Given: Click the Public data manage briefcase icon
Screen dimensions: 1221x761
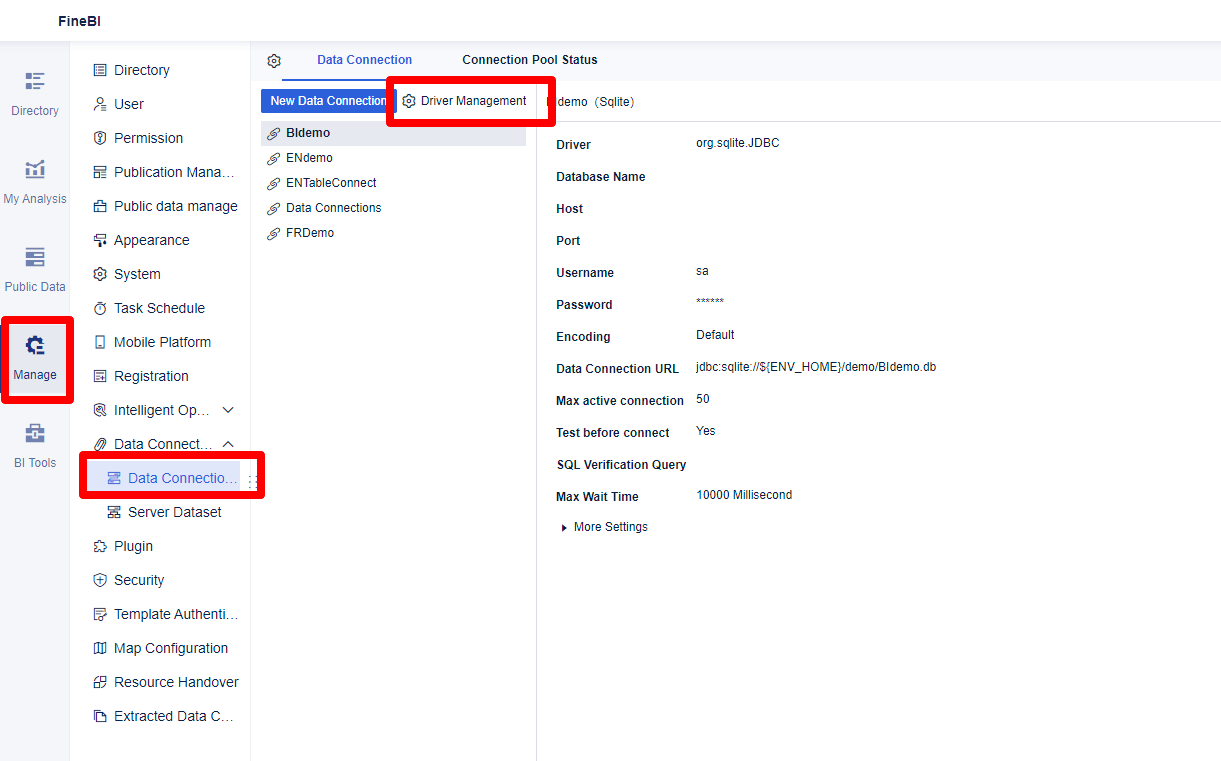Looking at the screenshot, I should click(x=100, y=206).
